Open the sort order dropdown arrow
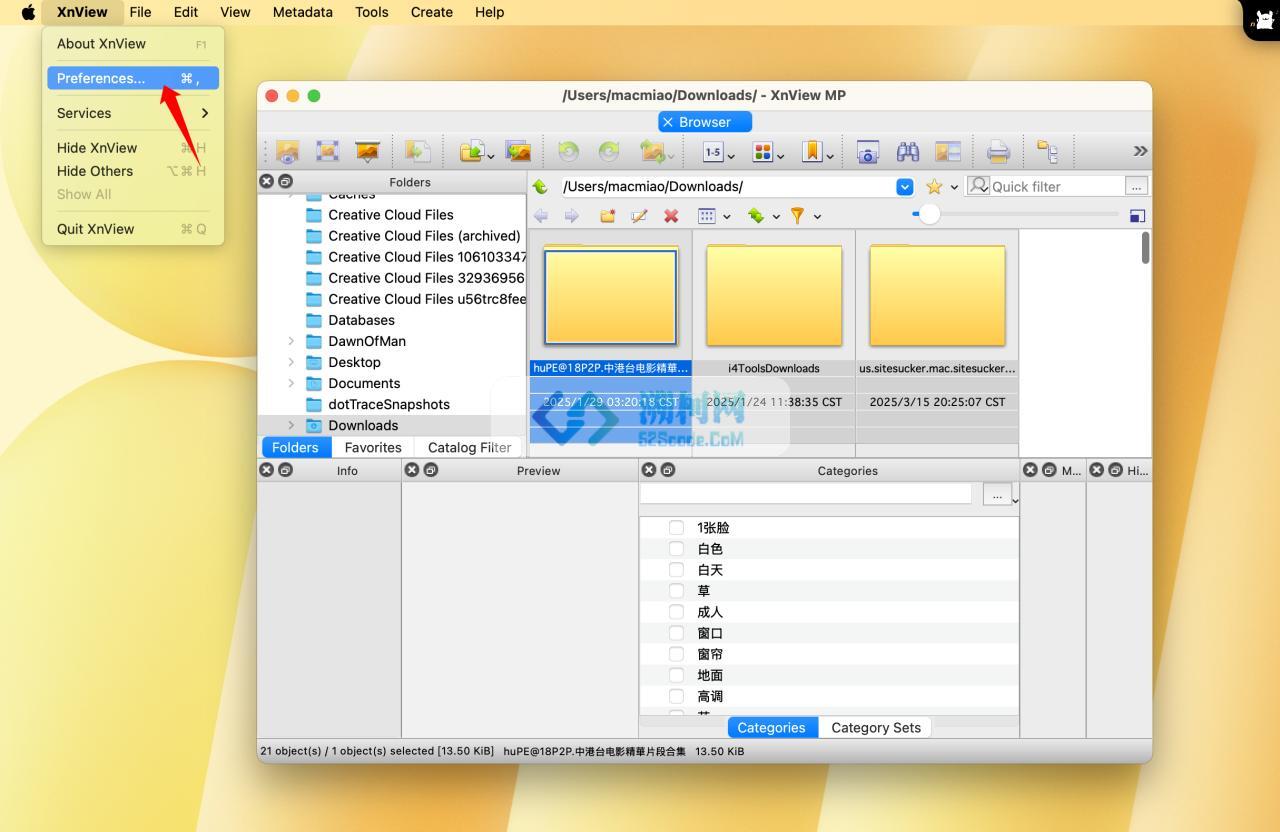Viewport: 1280px width, 832px height. coord(775,216)
